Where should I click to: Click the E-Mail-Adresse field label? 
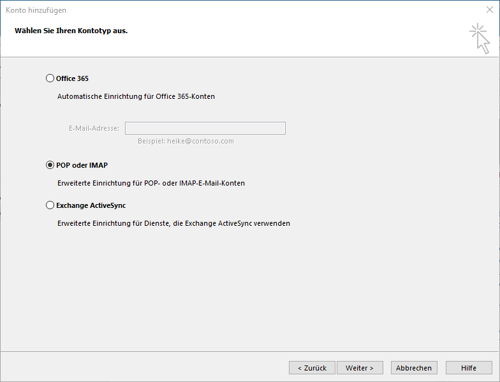click(94, 128)
